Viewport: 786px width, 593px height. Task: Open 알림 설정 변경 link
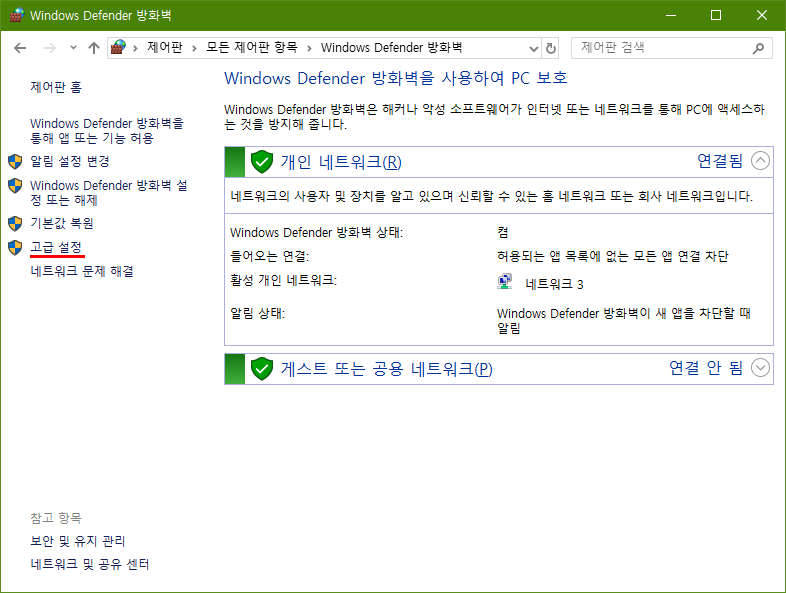tap(70, 161)
